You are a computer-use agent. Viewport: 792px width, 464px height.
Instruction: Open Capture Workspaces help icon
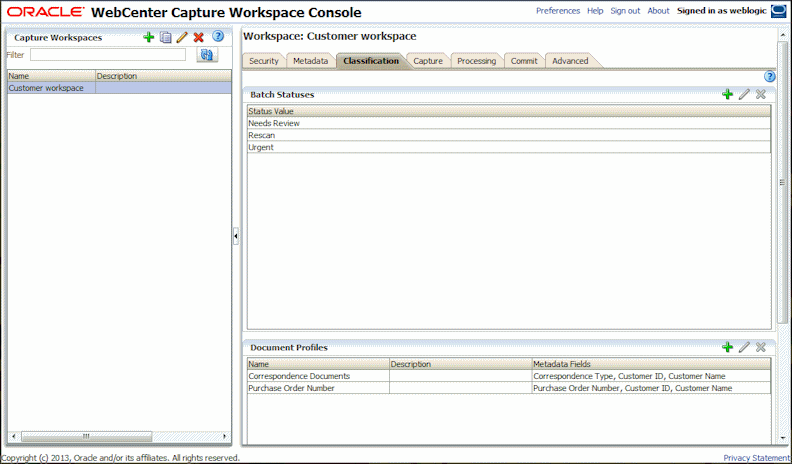[x=218, y=36]
